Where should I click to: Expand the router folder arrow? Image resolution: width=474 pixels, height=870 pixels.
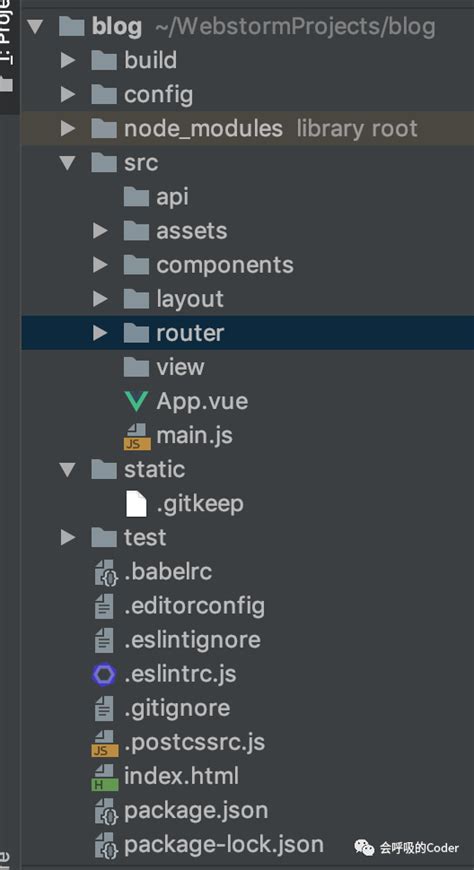tap(100, 333)
